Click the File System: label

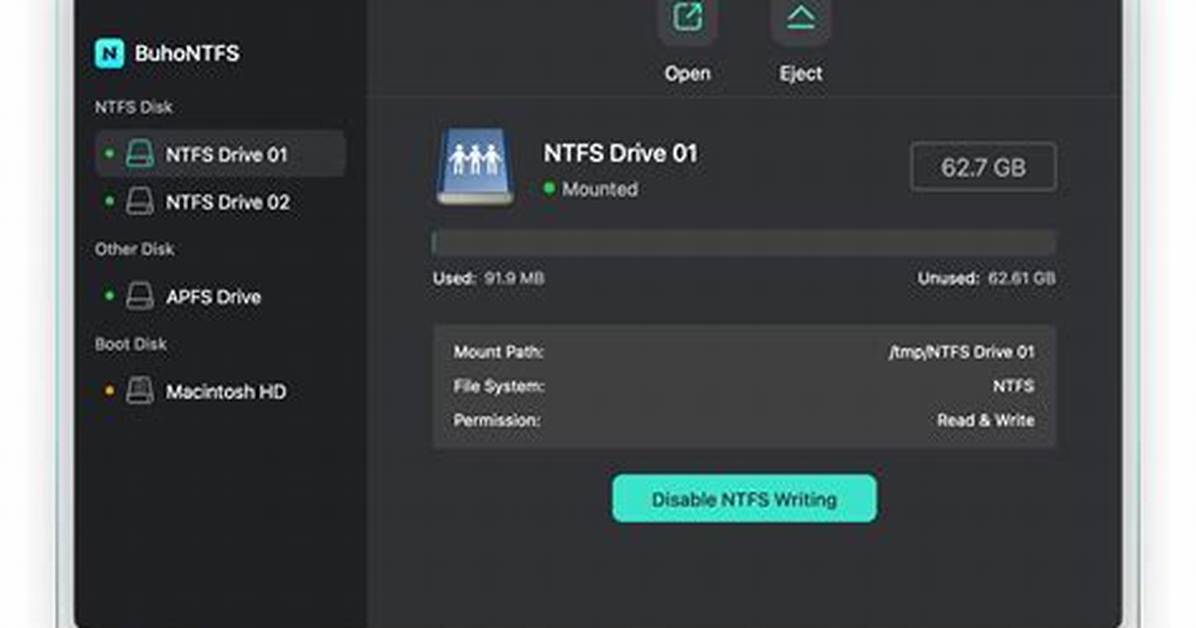click(x=499, y=386)
